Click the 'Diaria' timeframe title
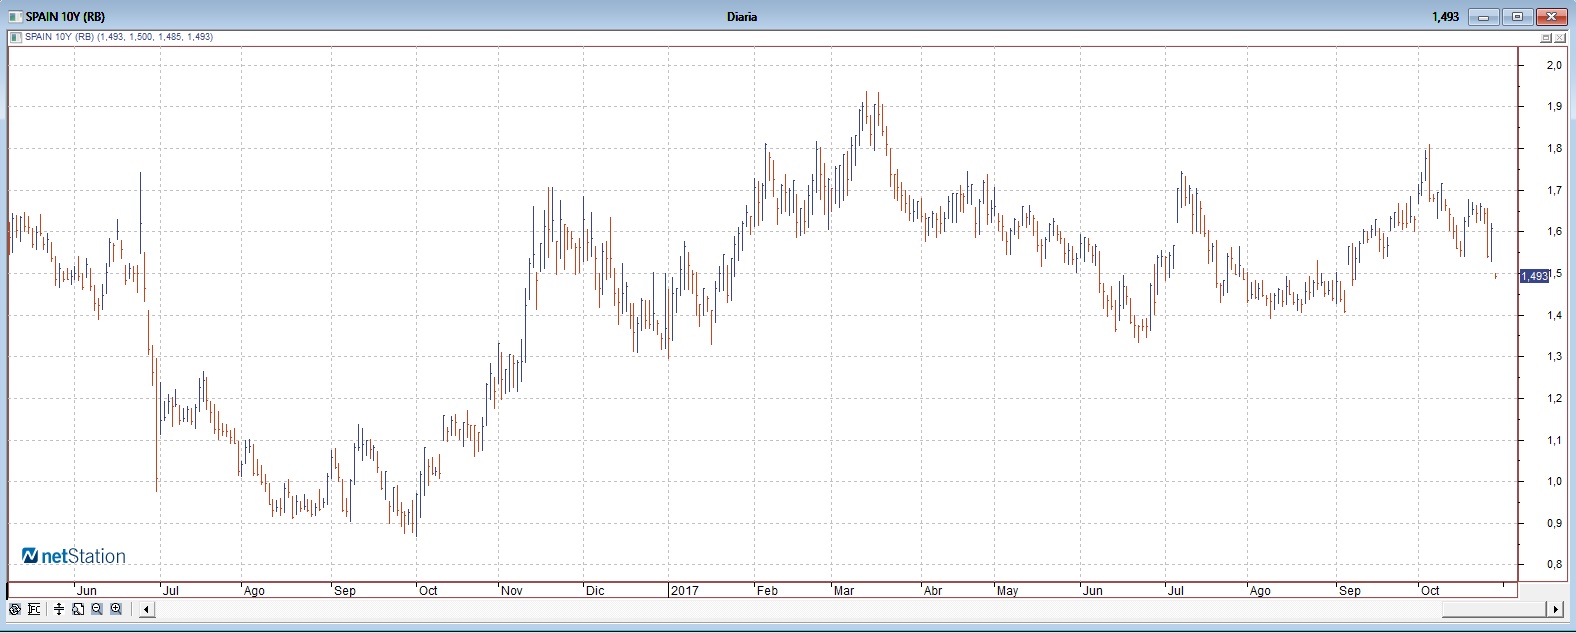1576x633 pixels. click(x=742, y=17)
